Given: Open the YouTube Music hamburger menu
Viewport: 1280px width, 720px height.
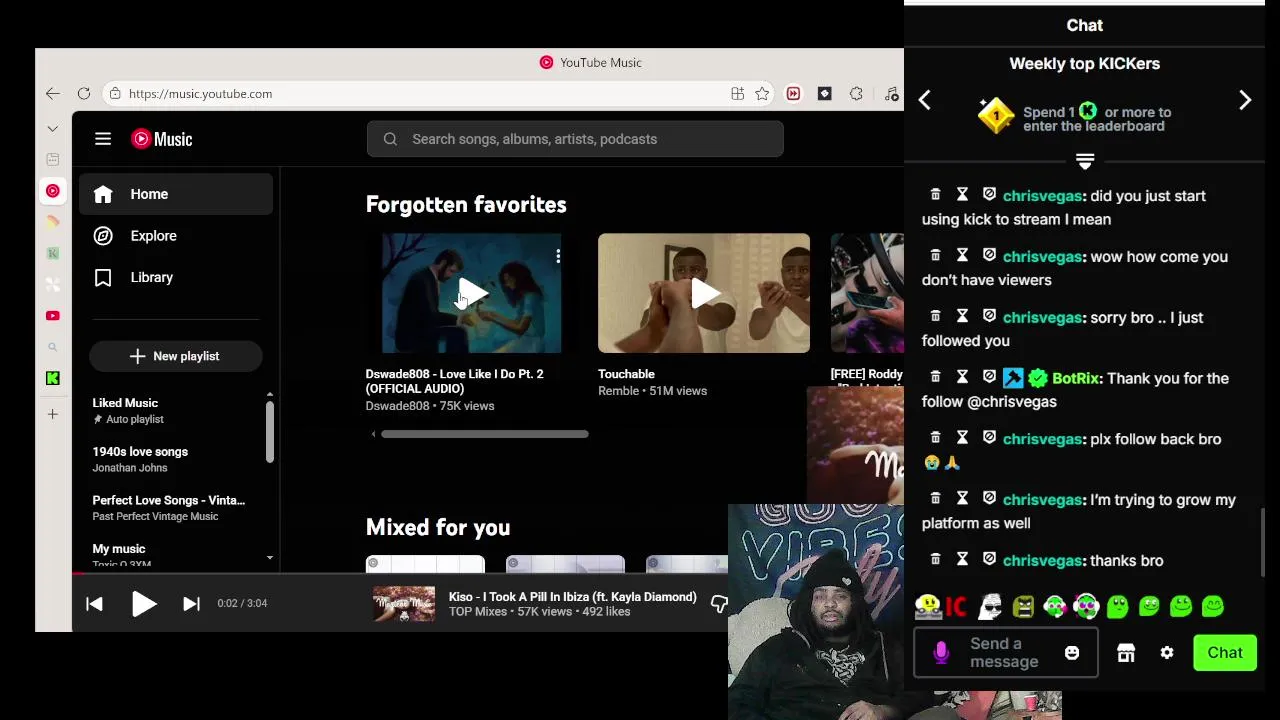Looking at the screenshot, I should tap(103, 139).
